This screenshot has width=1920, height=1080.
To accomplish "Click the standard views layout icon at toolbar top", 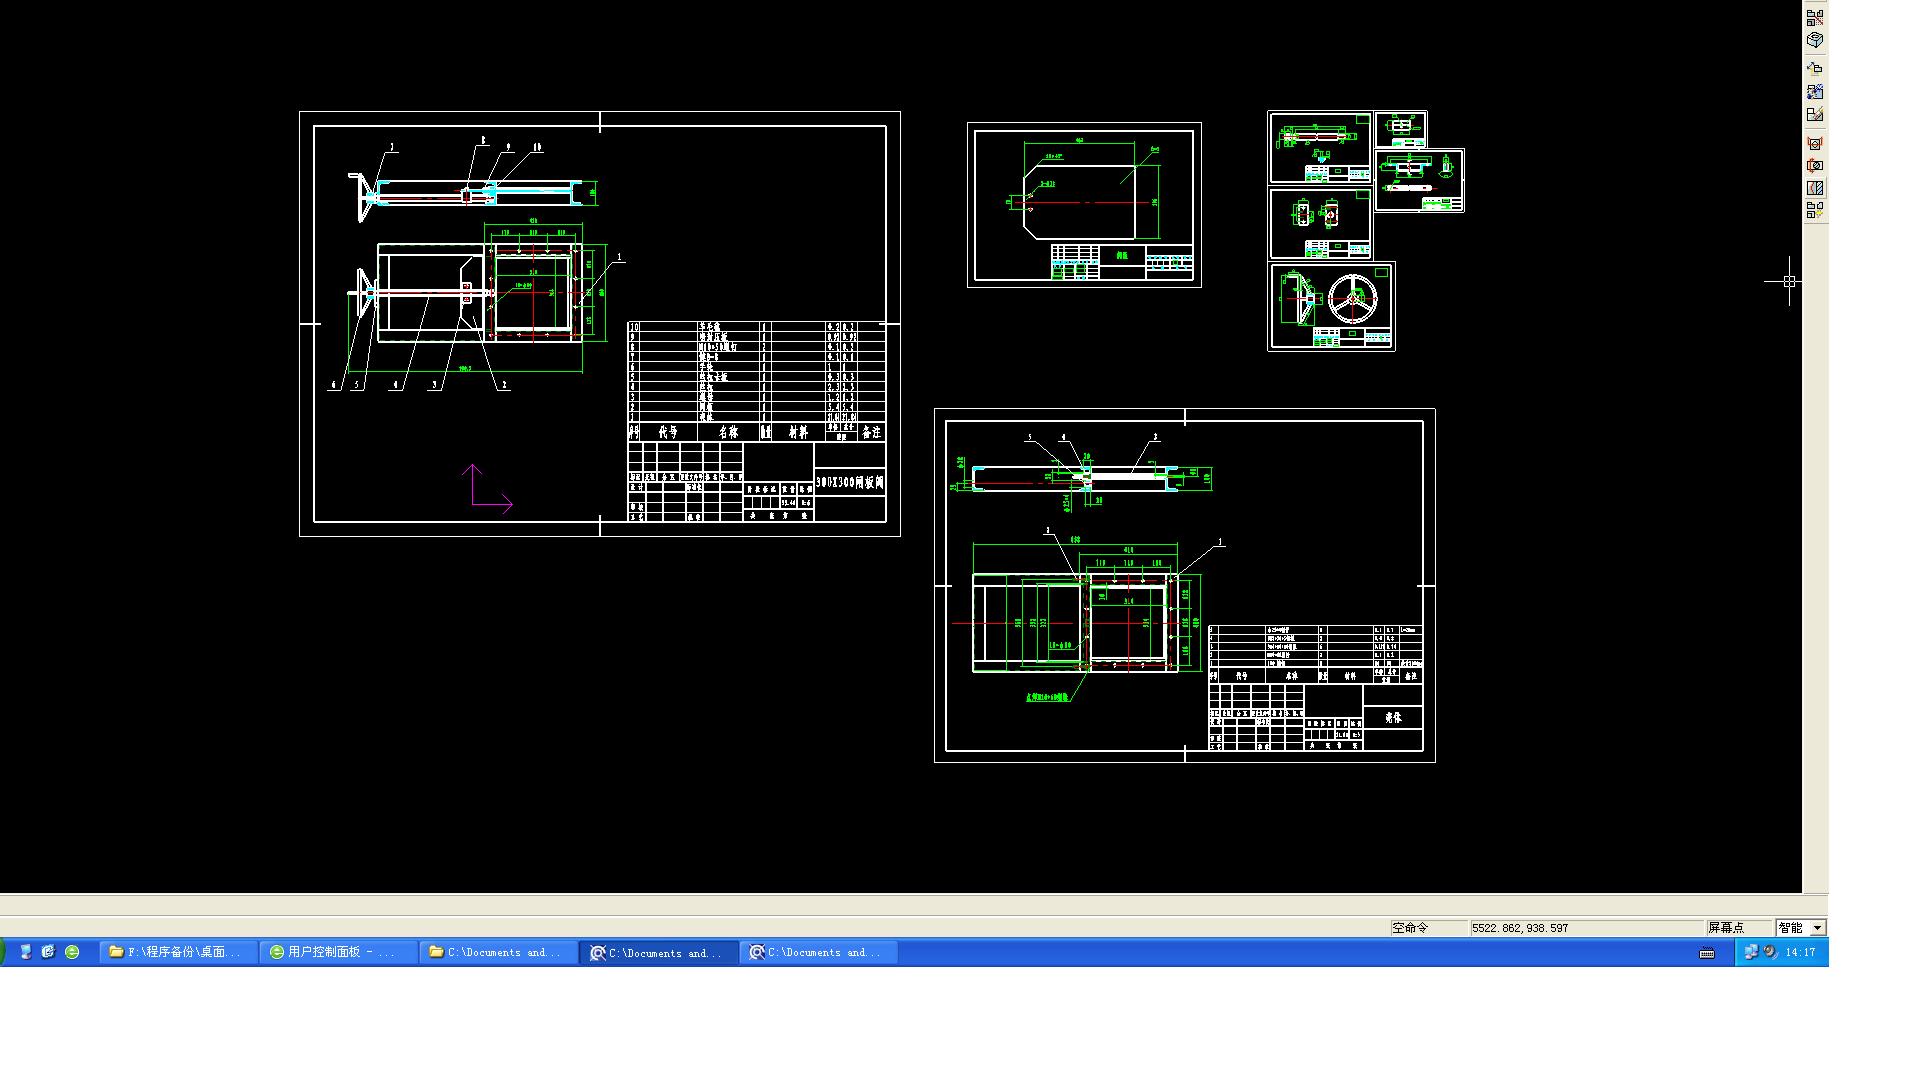I will [x=1815, y=17].
